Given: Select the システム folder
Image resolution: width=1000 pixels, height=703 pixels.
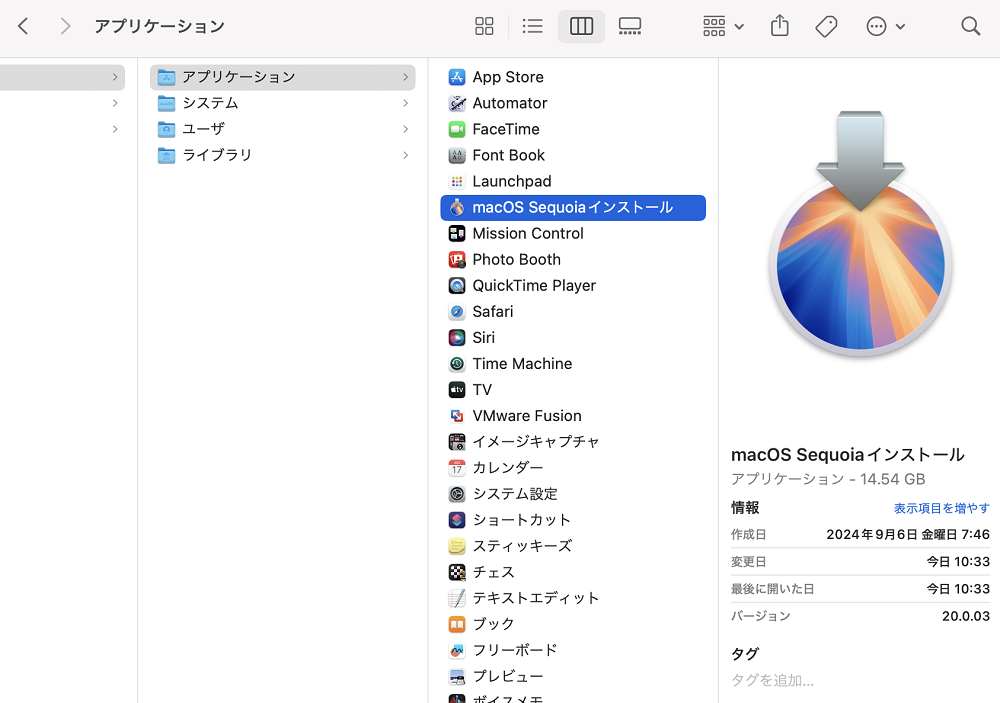Looking at the screenshot, I should (283, 103).
